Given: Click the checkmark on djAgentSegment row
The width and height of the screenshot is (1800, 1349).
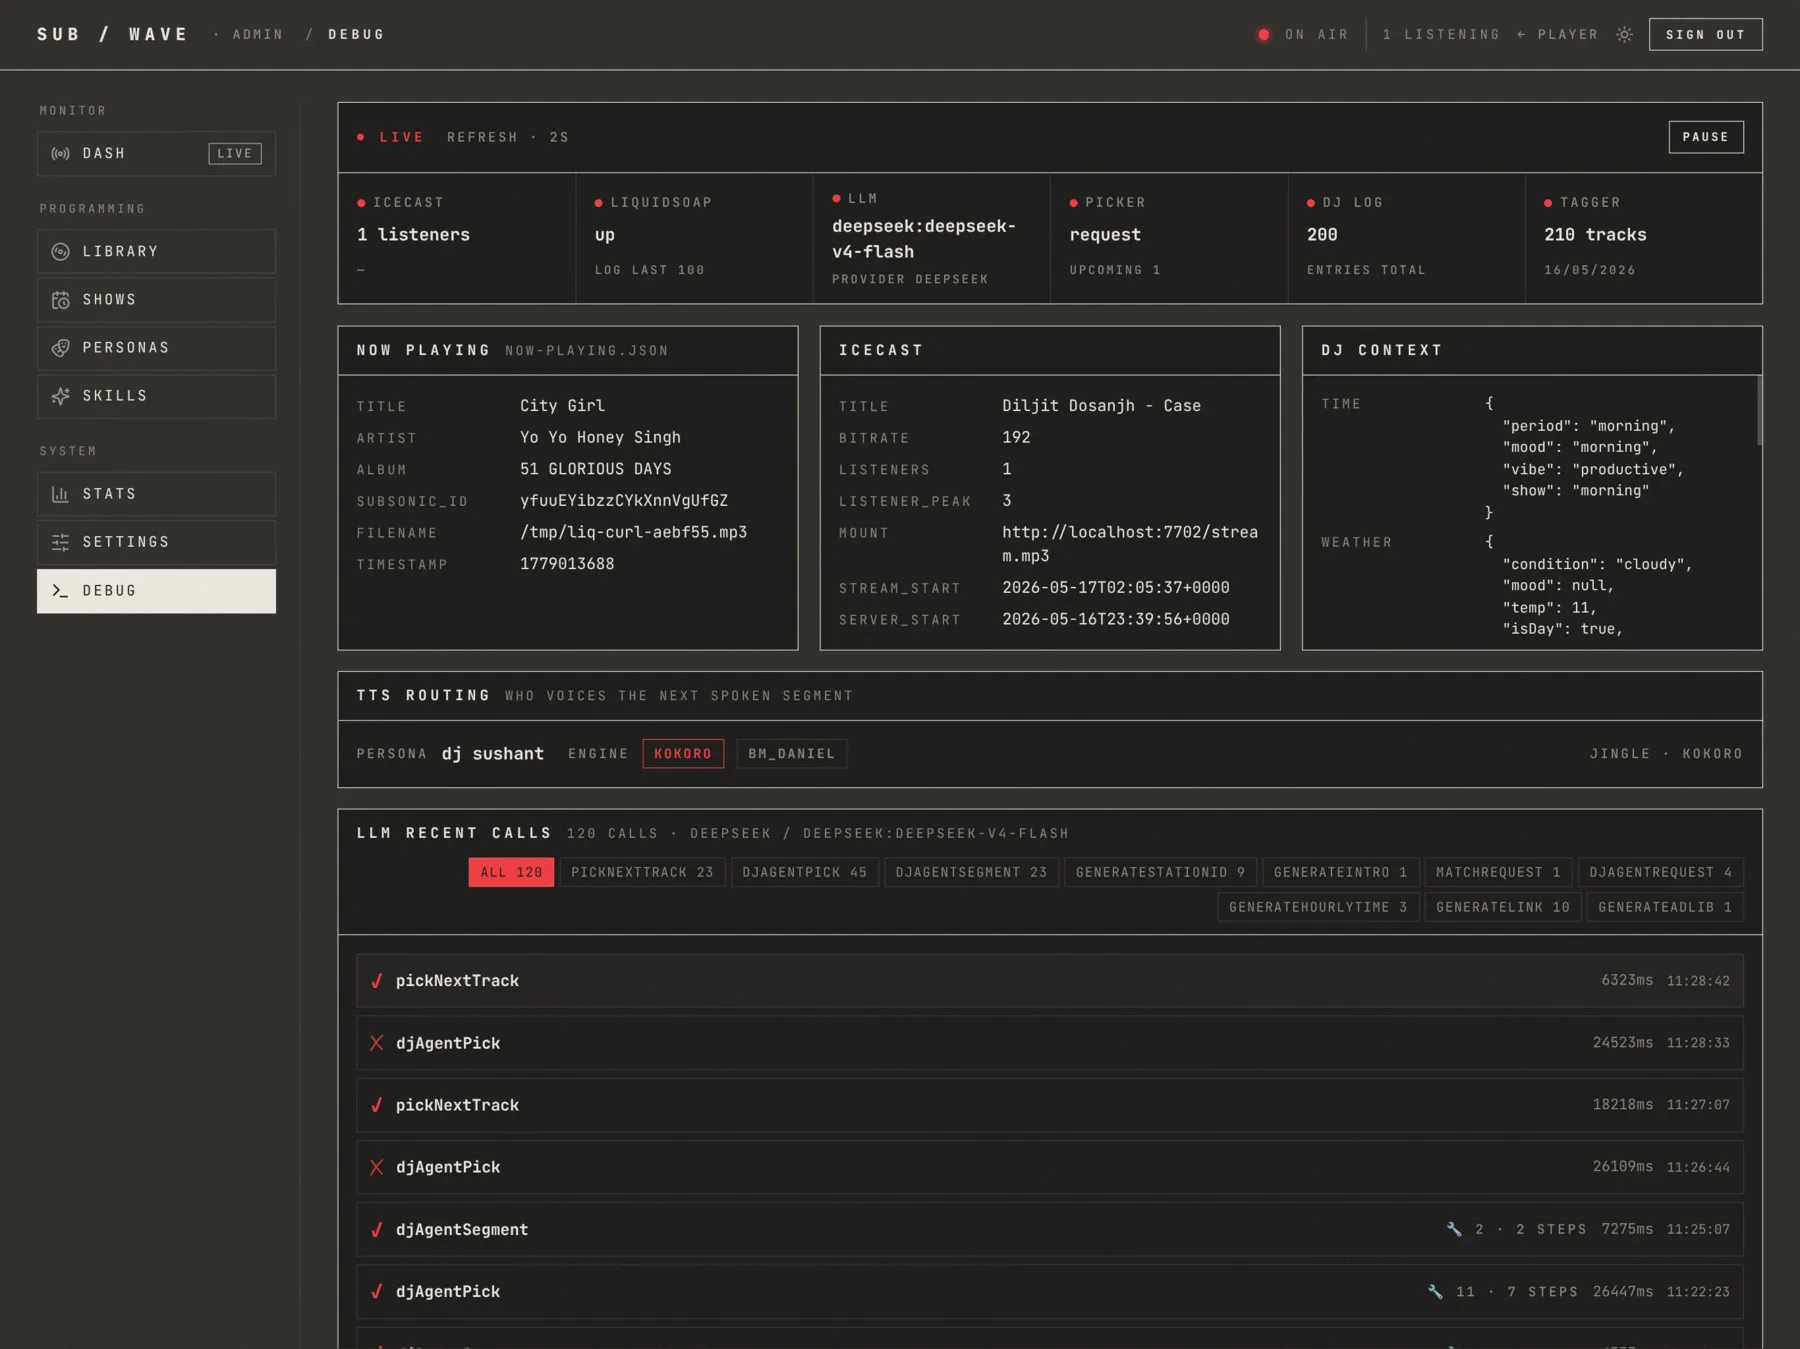Looking at the screenshot, I should tap(377, 1230).
